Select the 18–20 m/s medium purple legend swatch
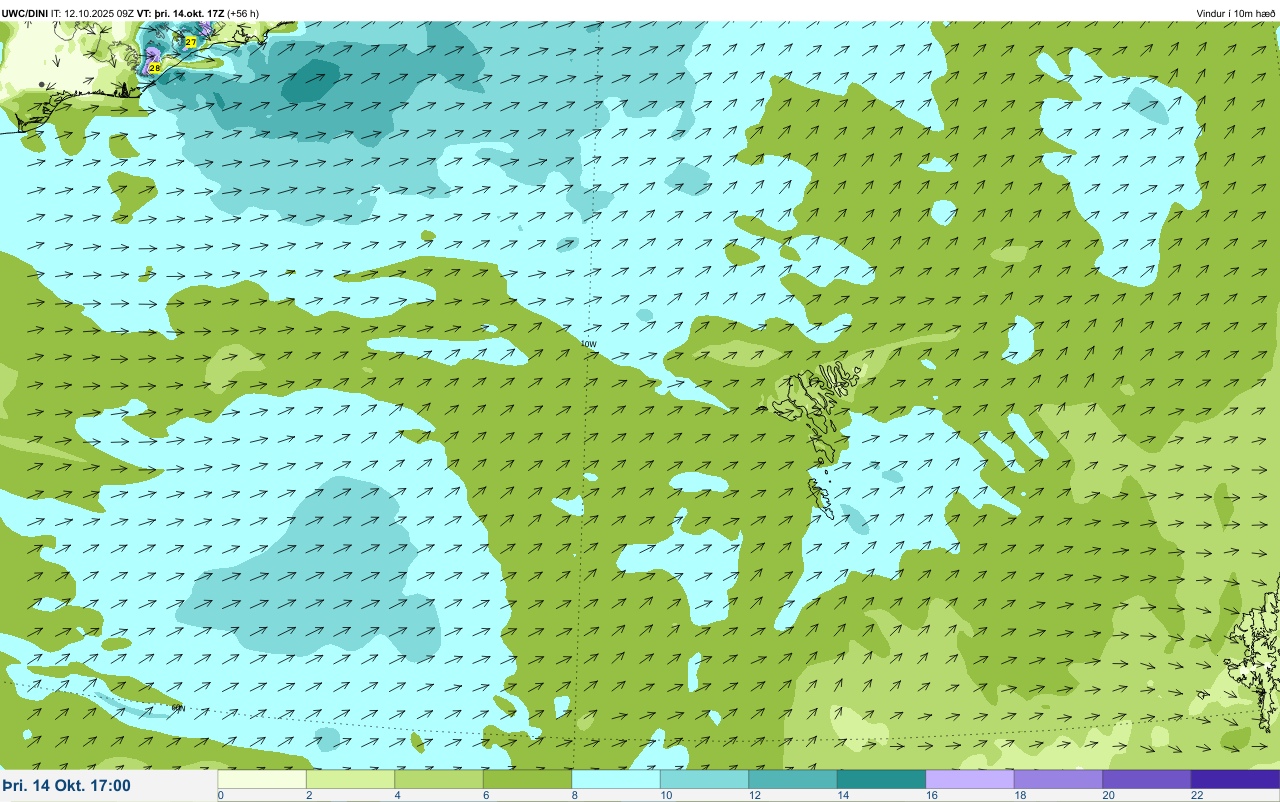The width and height of the screenshot is (1280, 802). (x=1058, y=779)
